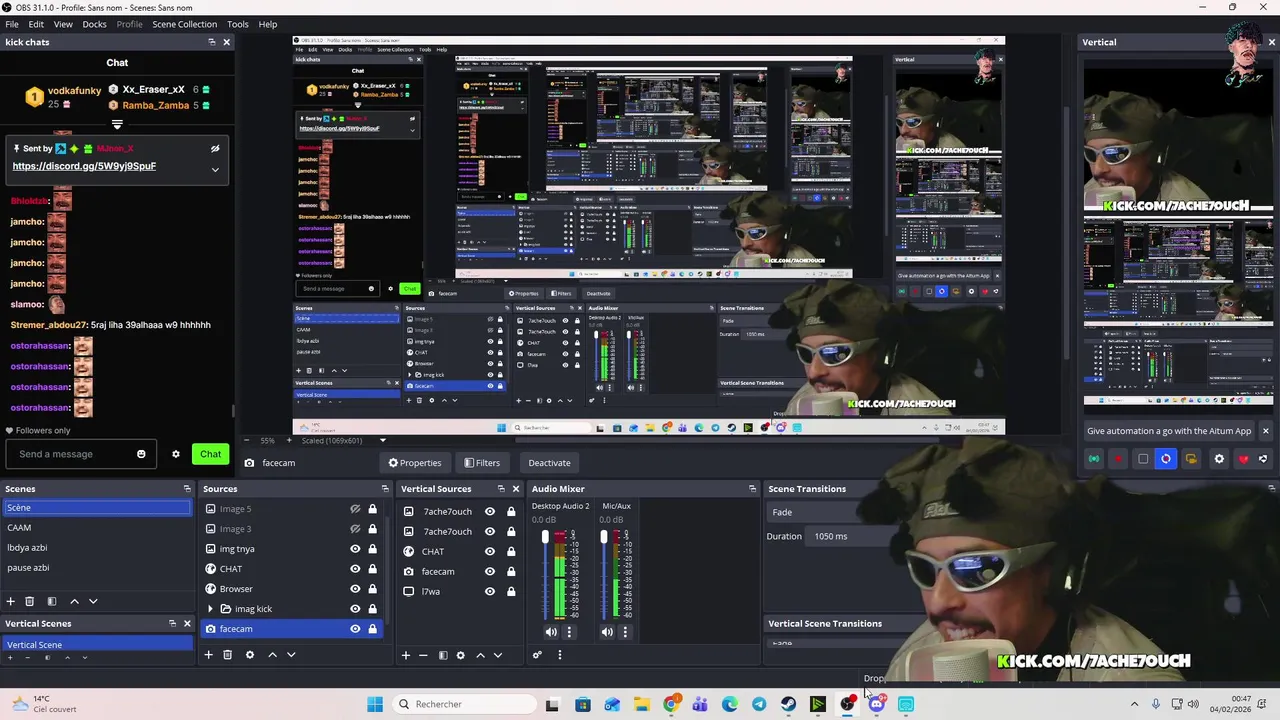This screenshot has width=1280, height=720.
Task: Open Advanced Audio Properties gears icon
Action: [538, 655]
